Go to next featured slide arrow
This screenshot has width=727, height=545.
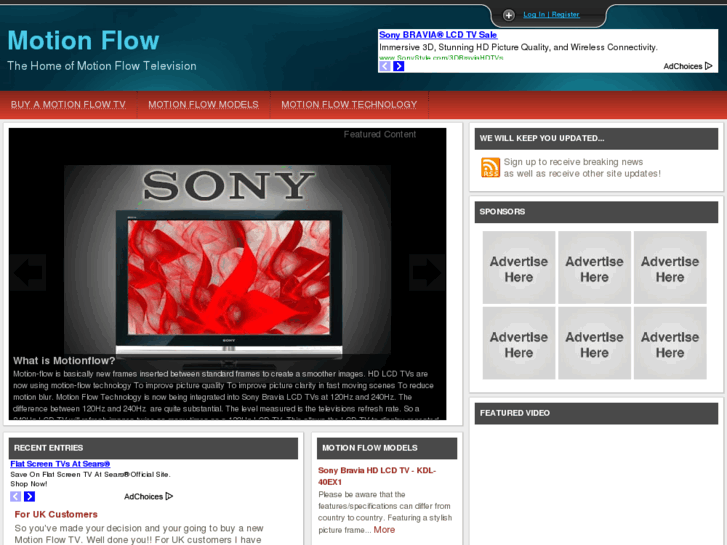[427, 272]
